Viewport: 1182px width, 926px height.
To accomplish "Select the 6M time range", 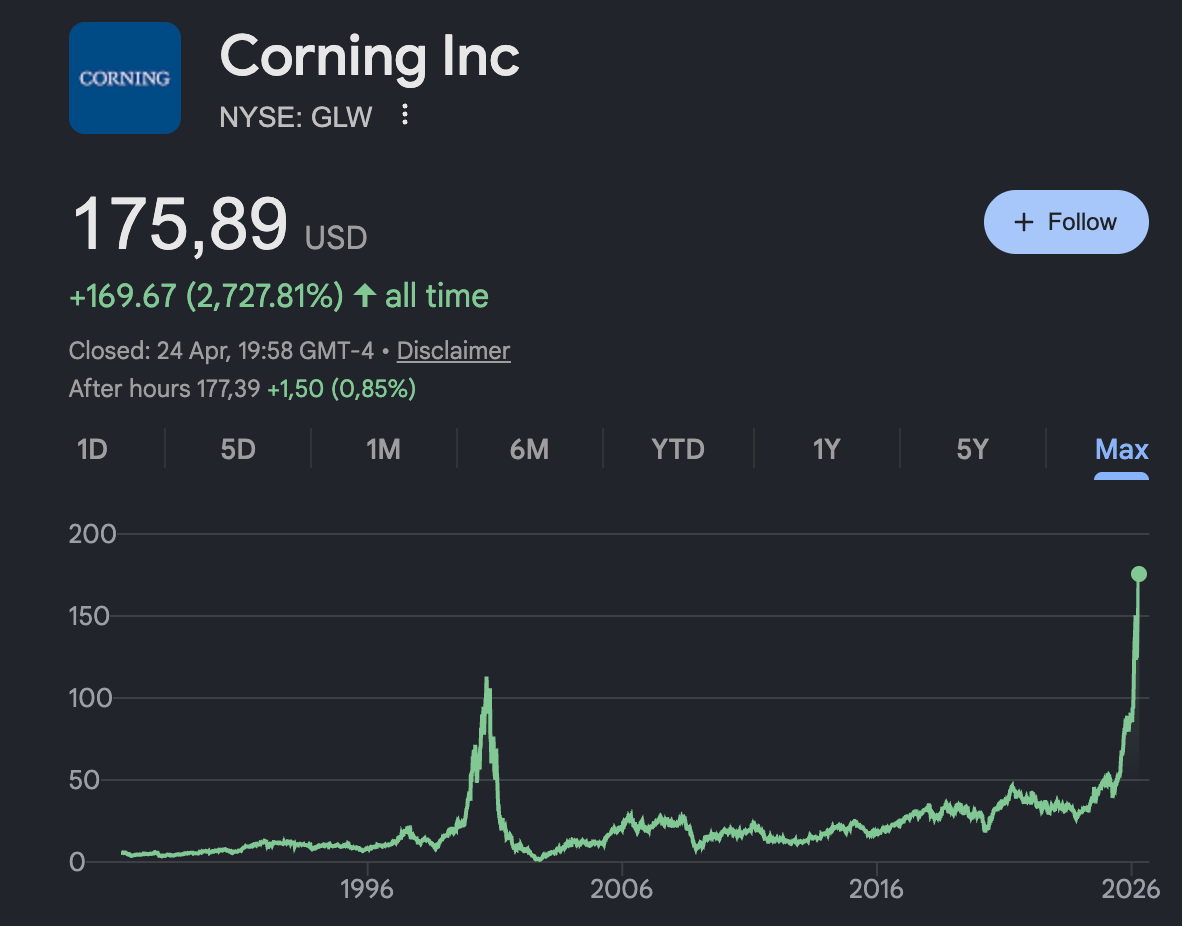I will (529, 449).
